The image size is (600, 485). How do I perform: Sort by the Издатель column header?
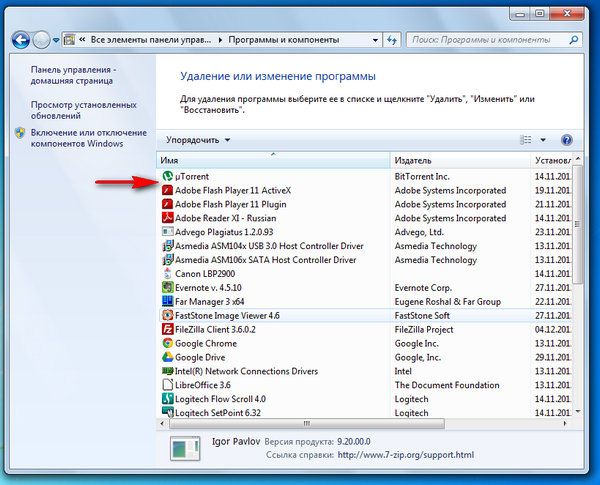pyautogui.click(x=460, y=160)
